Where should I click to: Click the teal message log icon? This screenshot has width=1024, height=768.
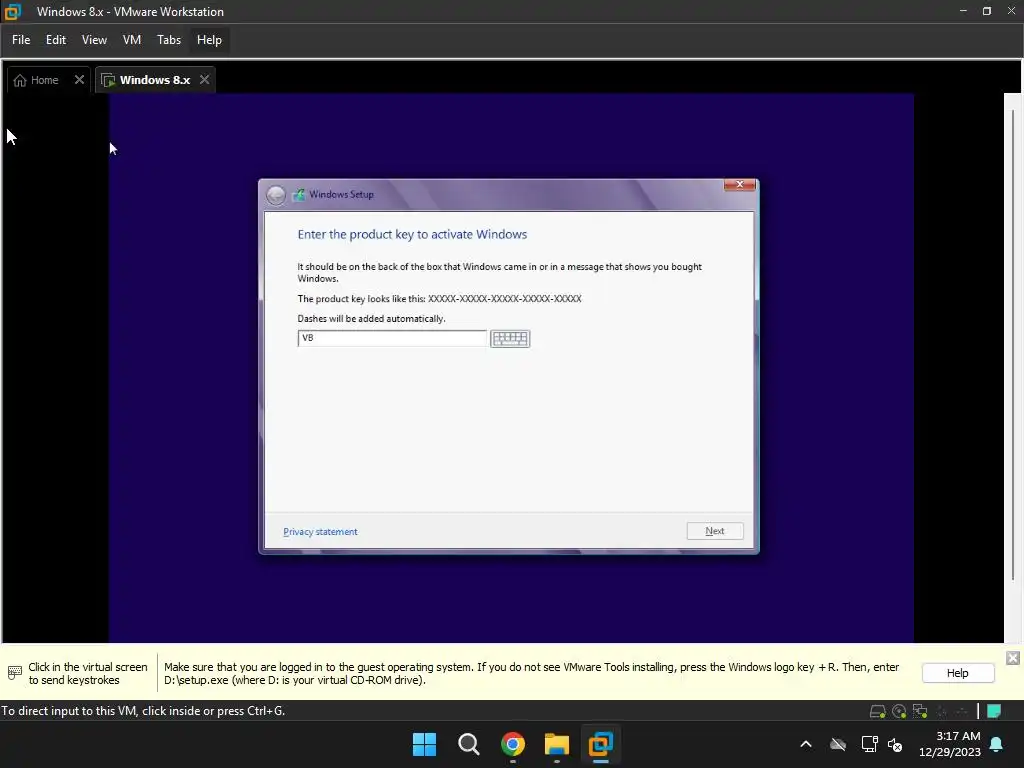993,711
